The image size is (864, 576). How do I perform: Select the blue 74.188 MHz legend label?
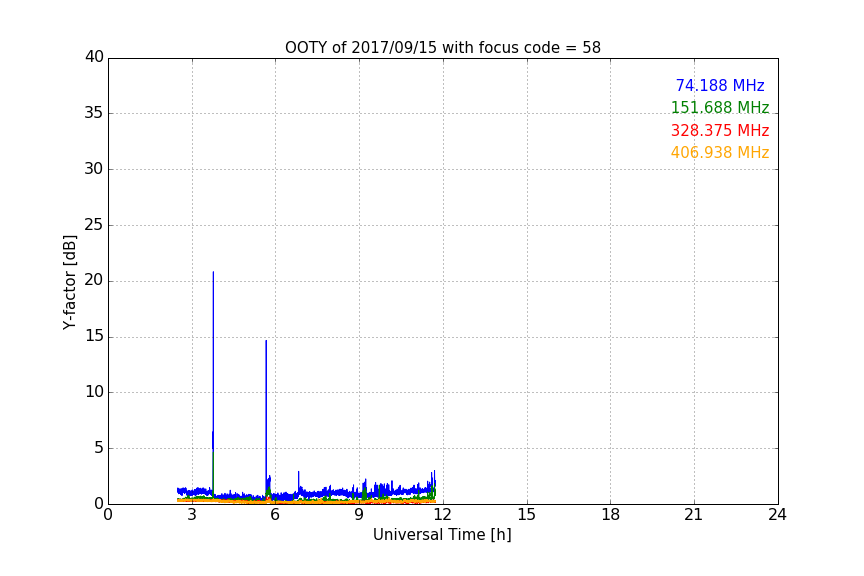(720, 85)
